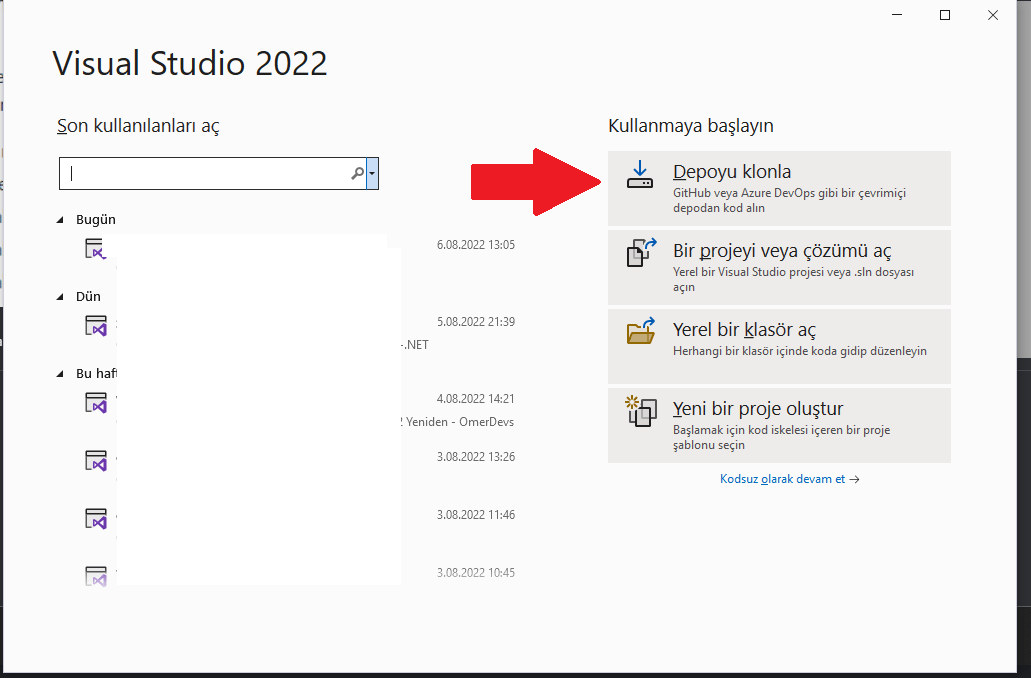This screenshot has width=1031, height=678.
Task: Click timestamp 4.08.2022 14:21
Action: 475,399
